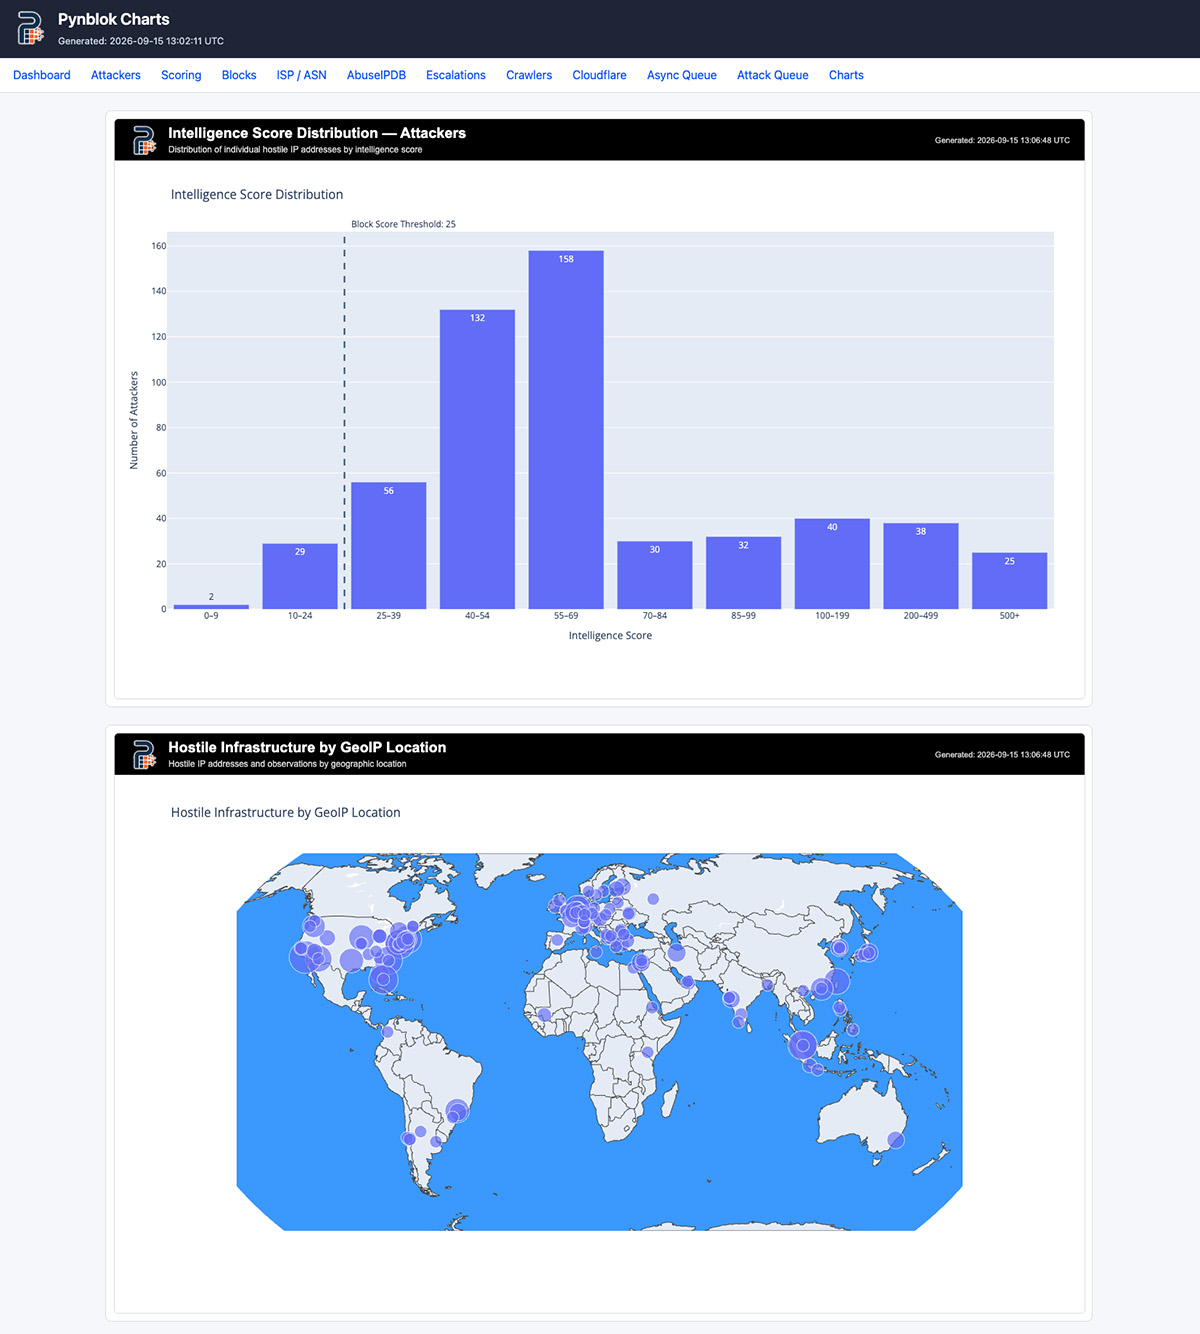Select the 40–54 bar showing 132
This screenshot has width=1200, height=1334.
pos(477,460)
